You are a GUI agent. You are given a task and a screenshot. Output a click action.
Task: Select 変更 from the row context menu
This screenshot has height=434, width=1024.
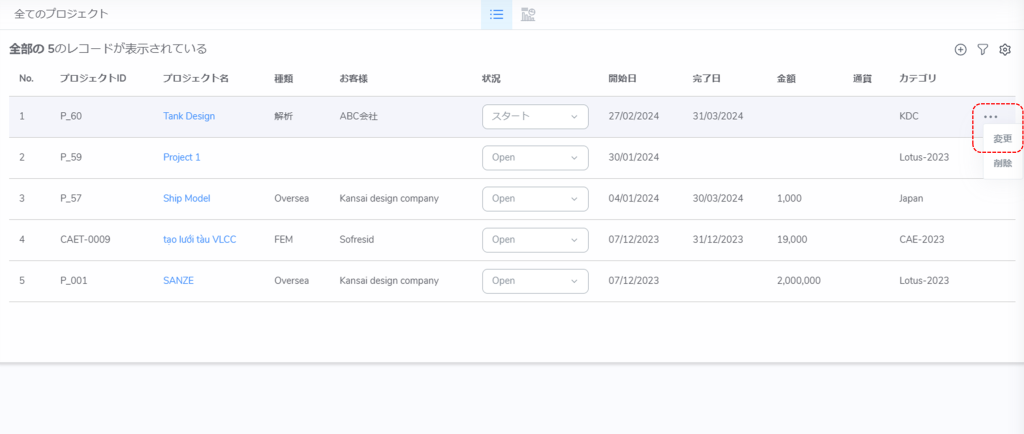click(x=1002, y=139)
